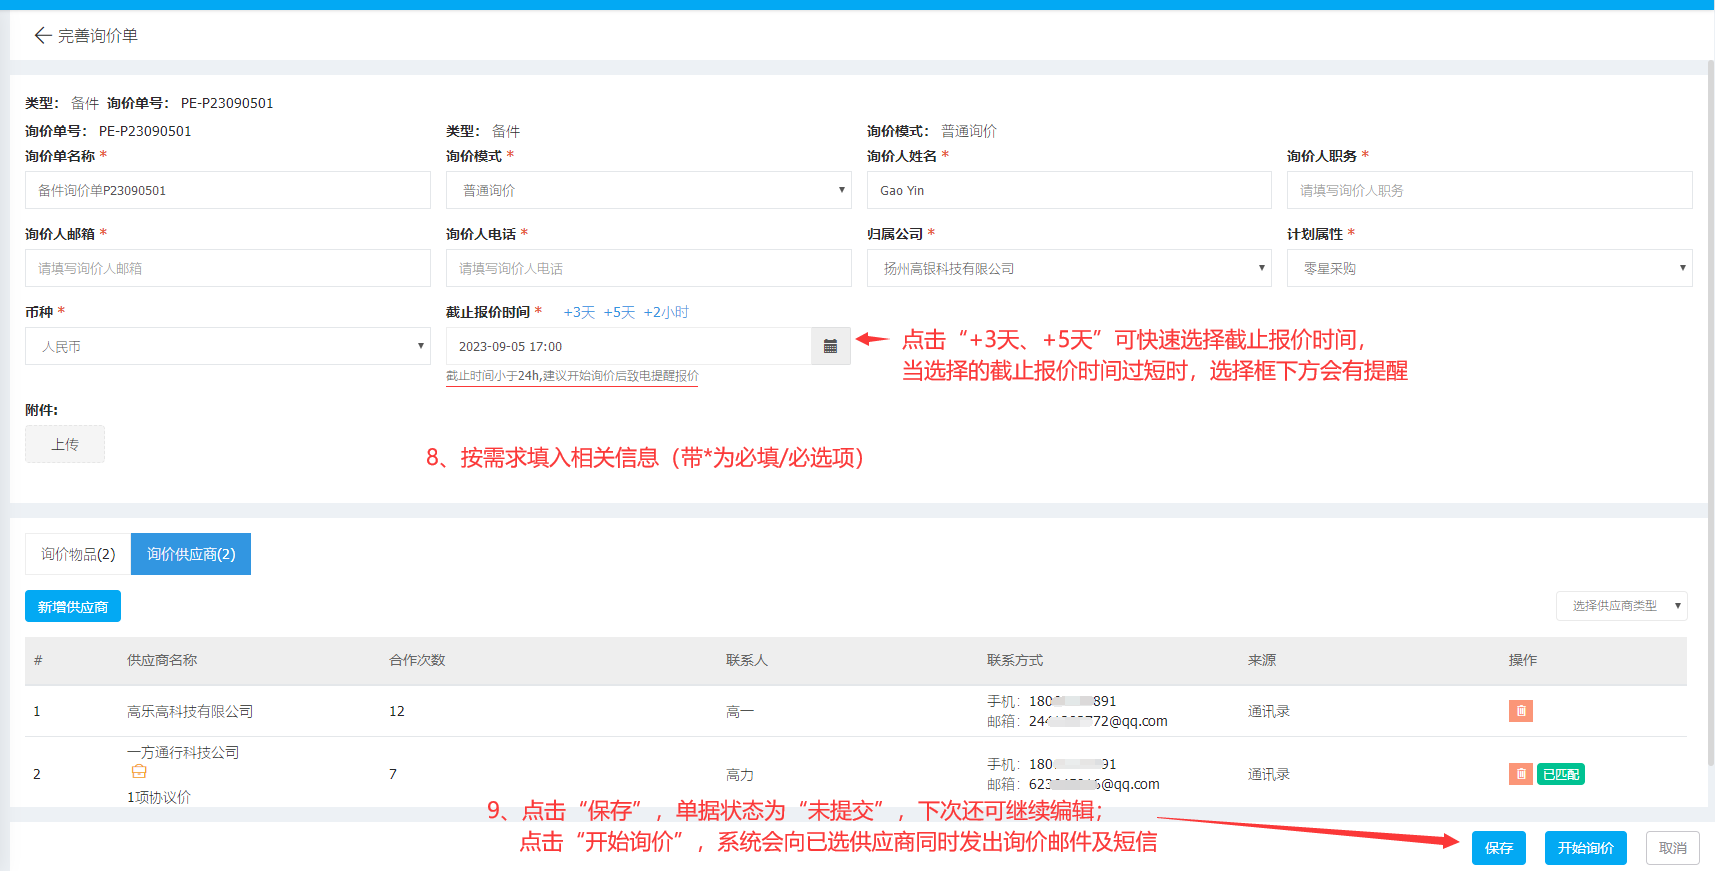1715x871 pixels.
Task: Click the 取消 button
Action: (1673, 848)
